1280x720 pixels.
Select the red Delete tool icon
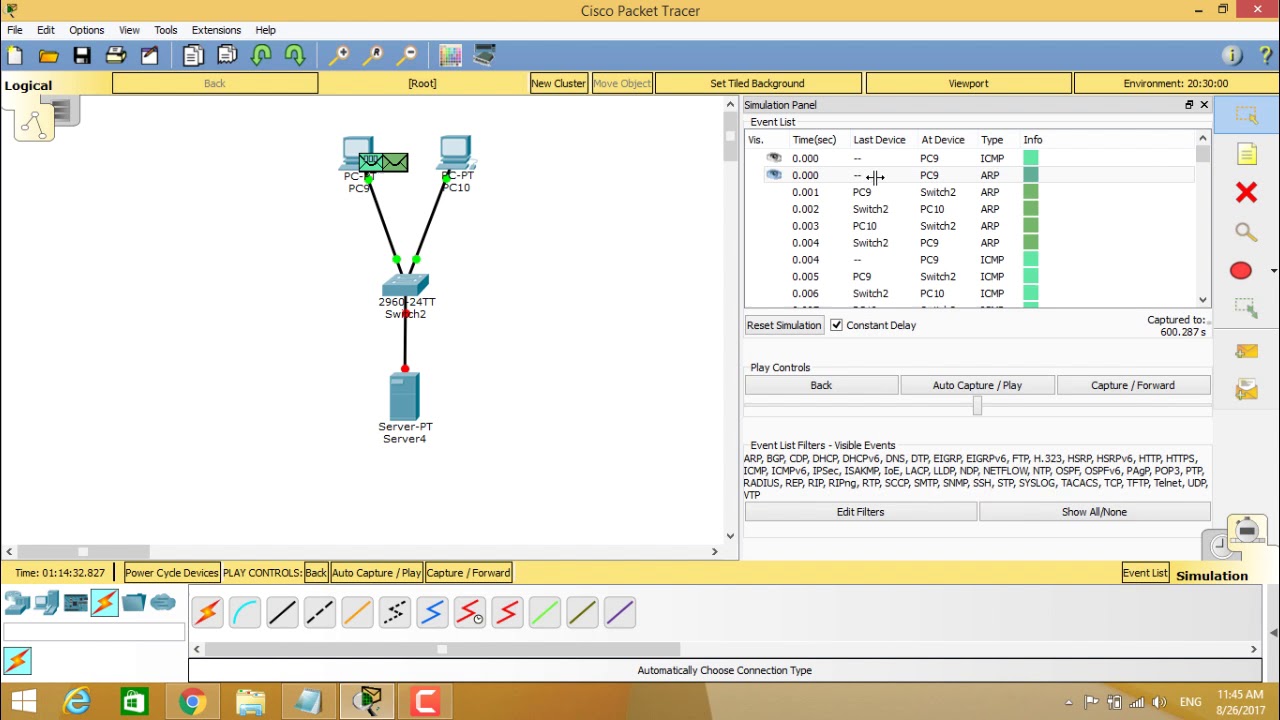click(x=1246, y=192)
